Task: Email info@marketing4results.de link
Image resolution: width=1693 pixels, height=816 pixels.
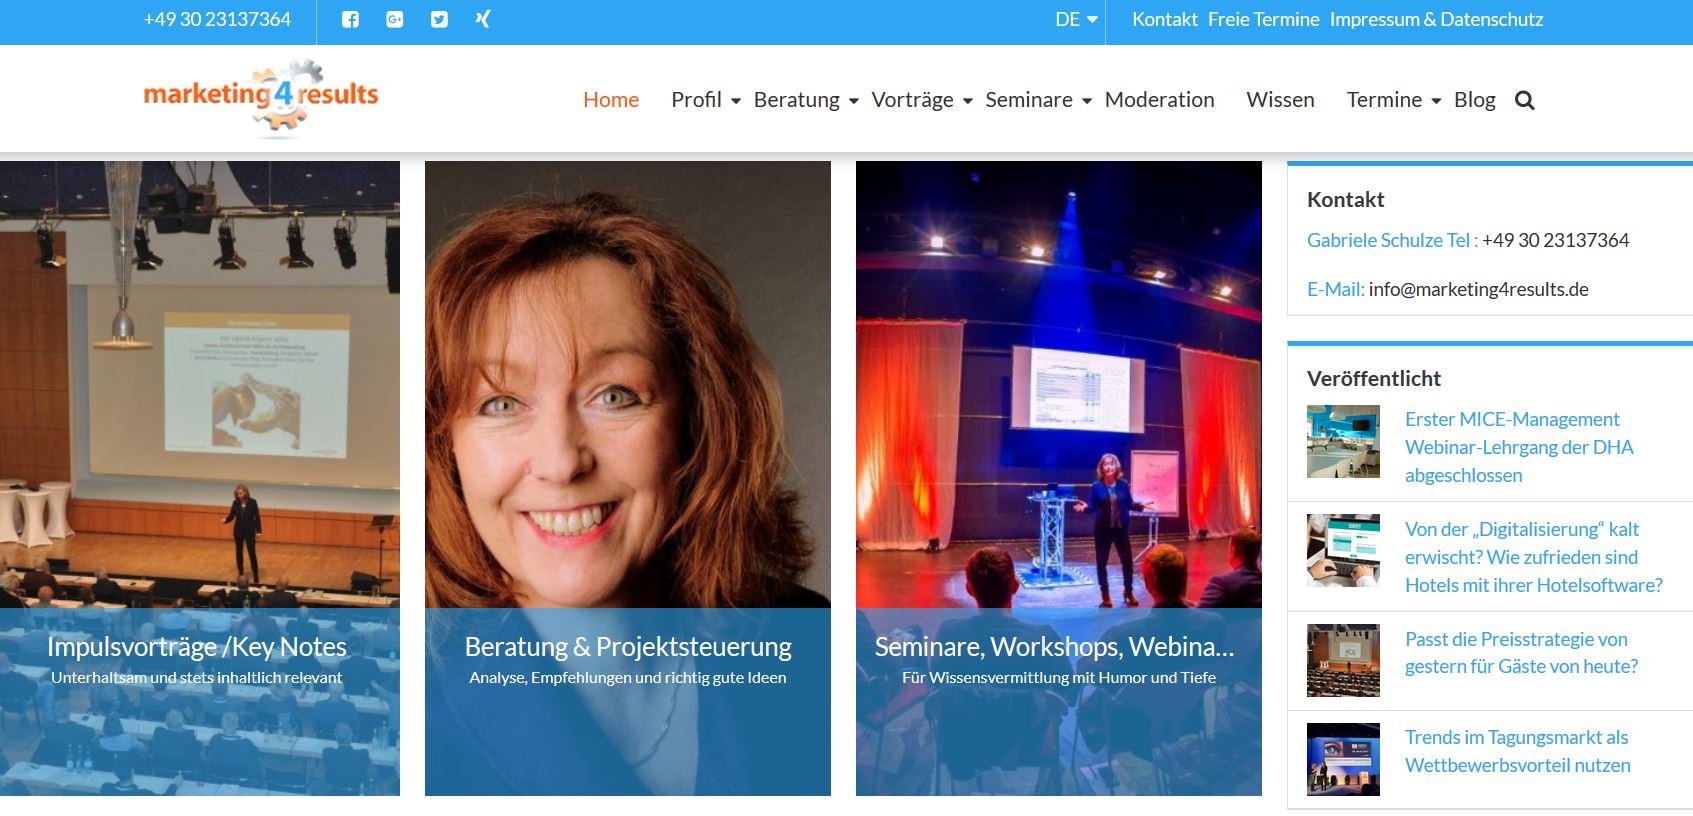Action: point(1479,289)
